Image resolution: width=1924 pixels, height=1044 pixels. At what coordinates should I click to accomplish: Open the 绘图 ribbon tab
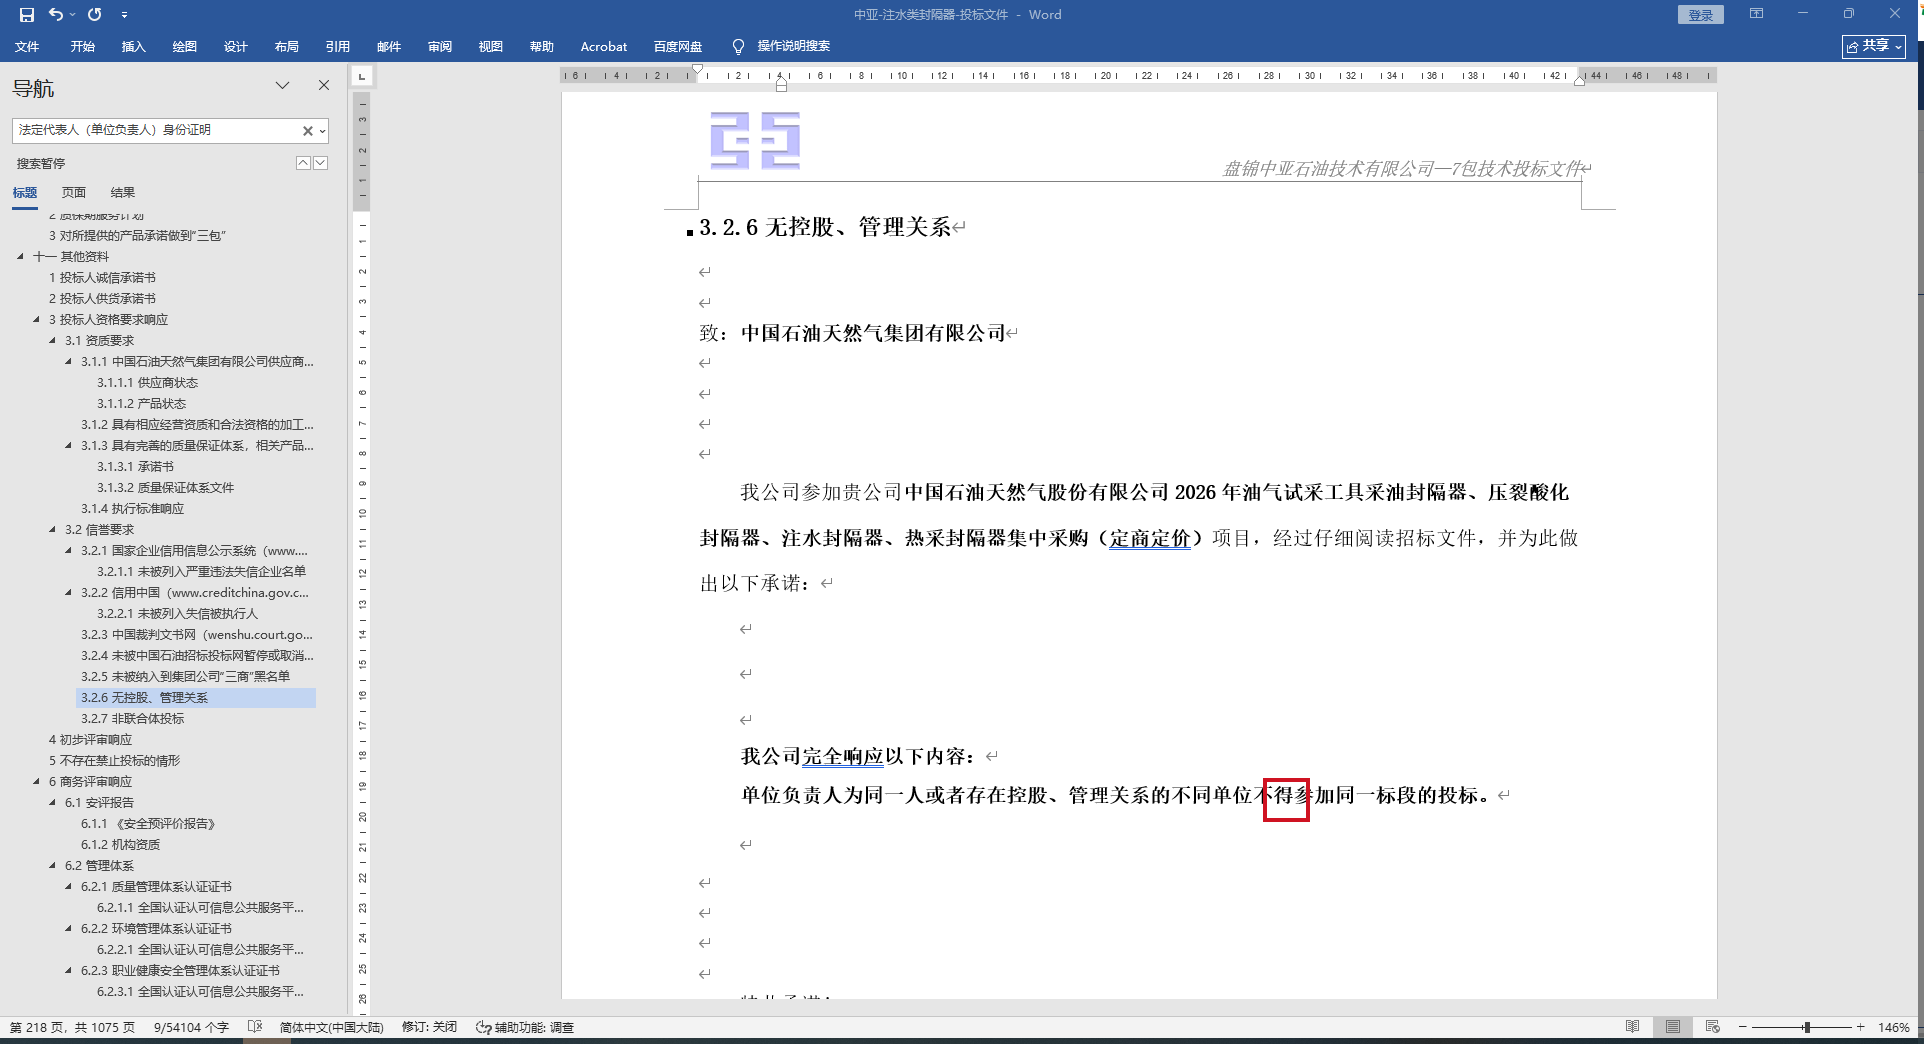(184, 47)
